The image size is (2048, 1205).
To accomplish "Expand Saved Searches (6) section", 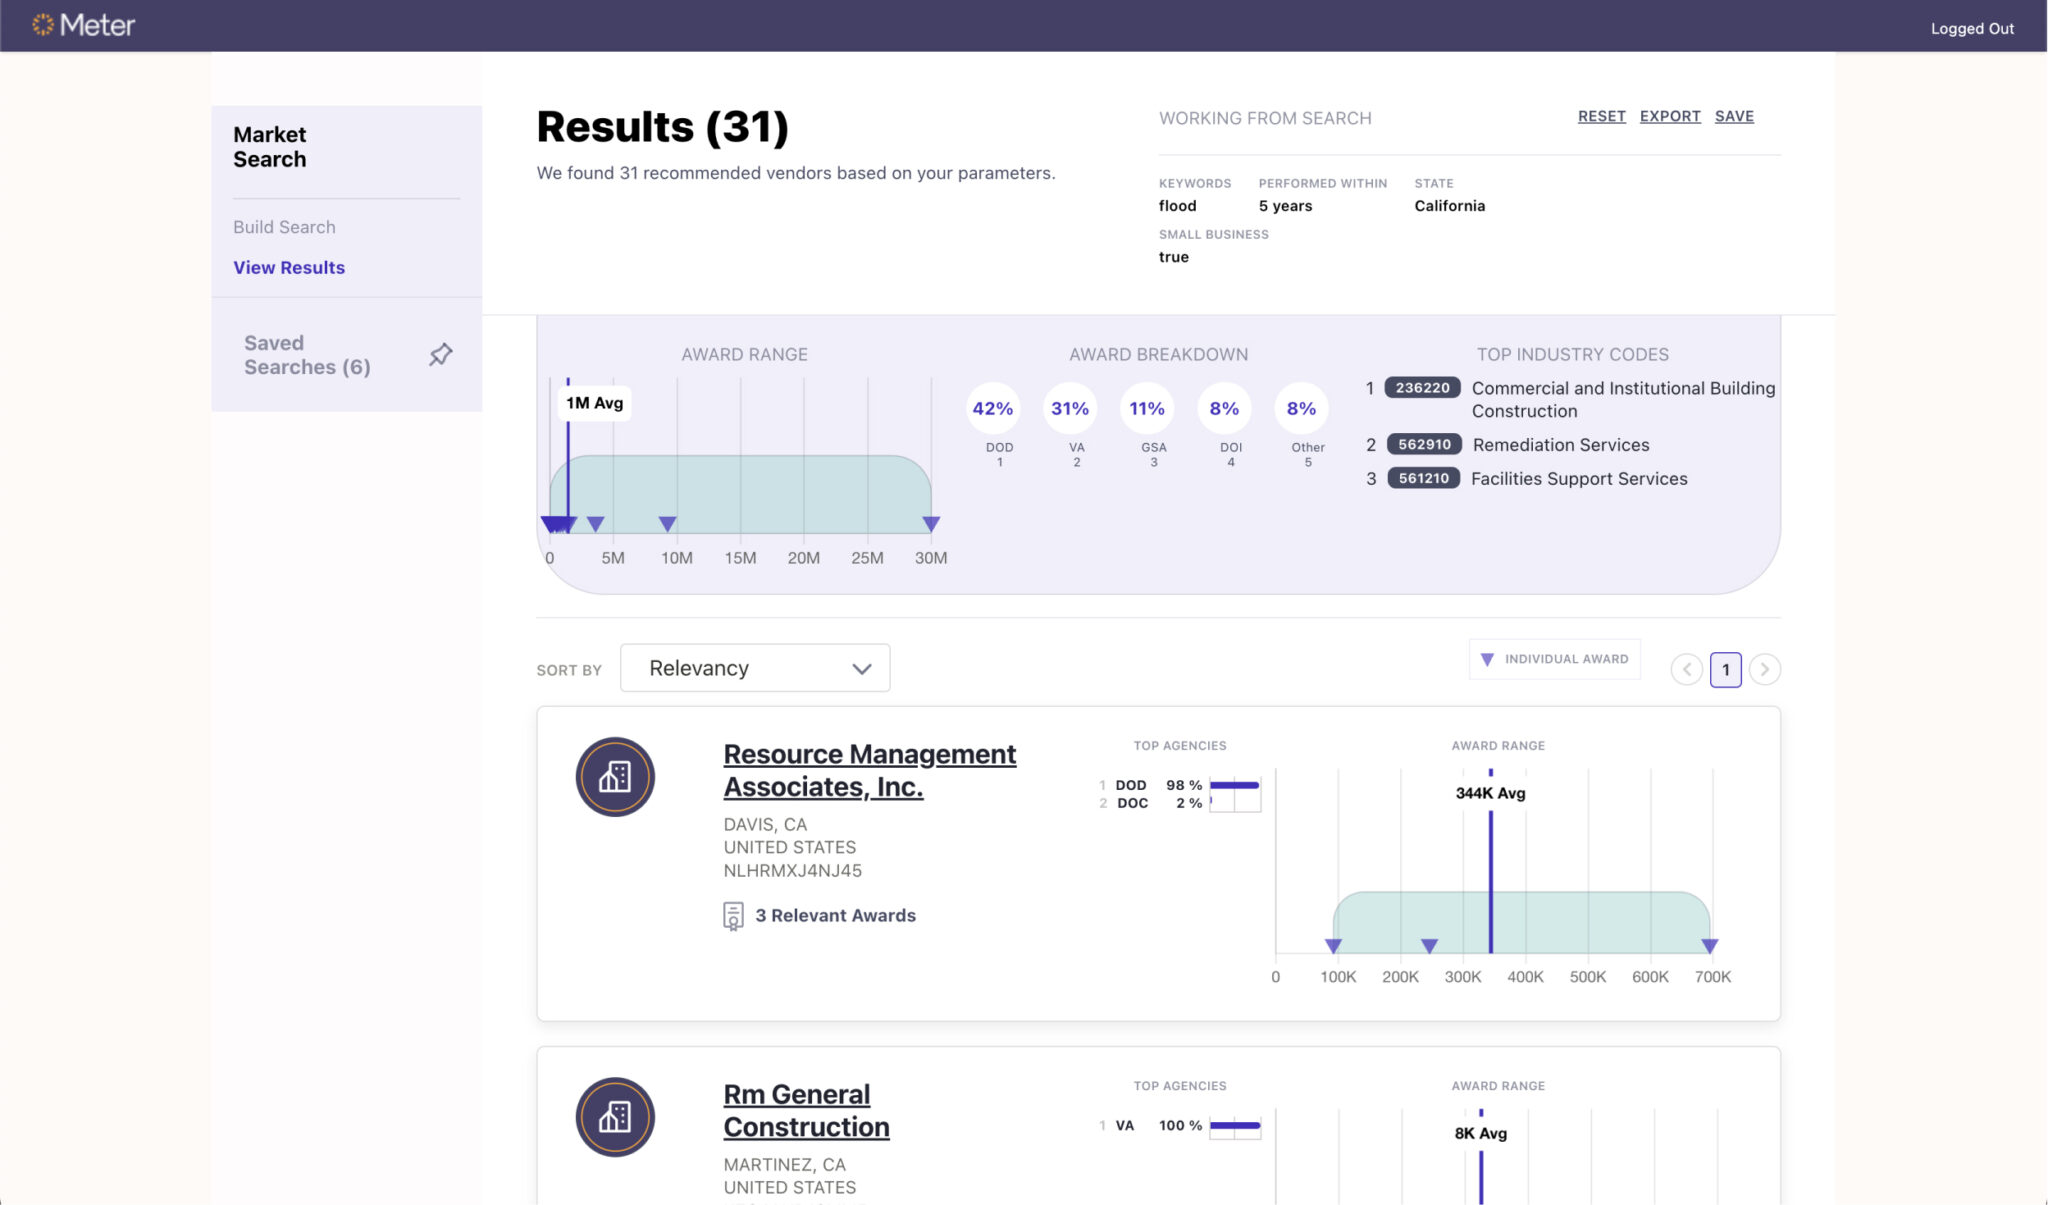I will [x=307, y=355].
